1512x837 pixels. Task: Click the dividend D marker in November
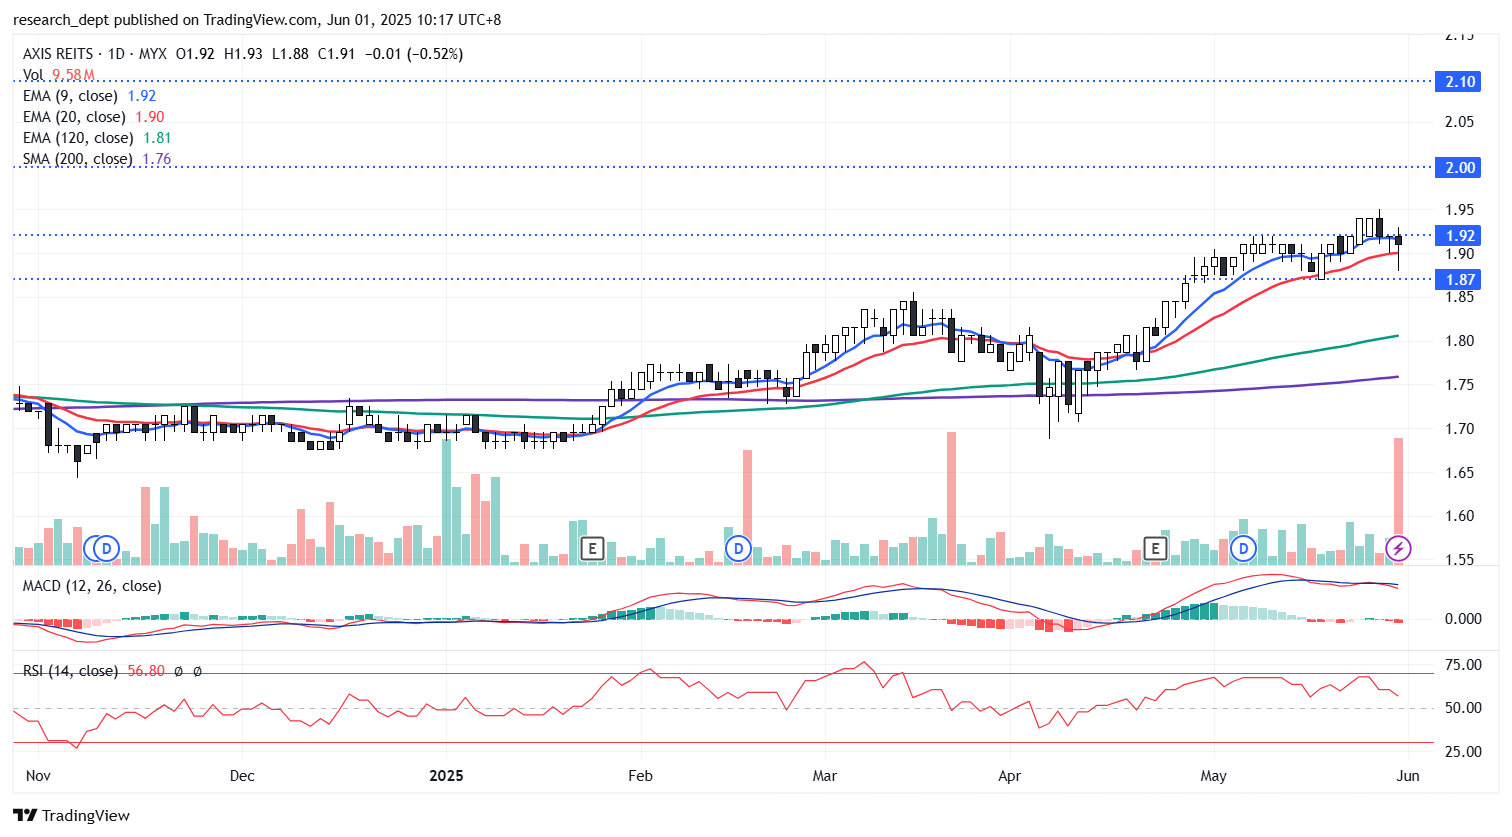(x=106, y=548)
